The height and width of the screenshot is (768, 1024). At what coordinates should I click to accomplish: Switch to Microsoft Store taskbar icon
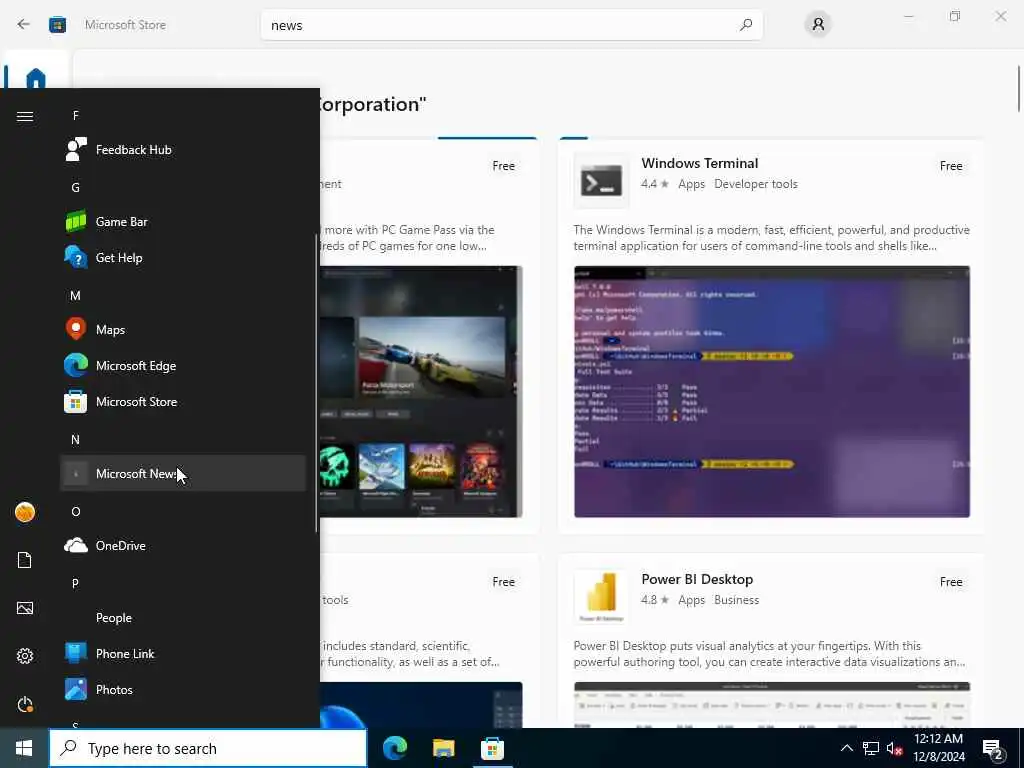click(492, 748)
